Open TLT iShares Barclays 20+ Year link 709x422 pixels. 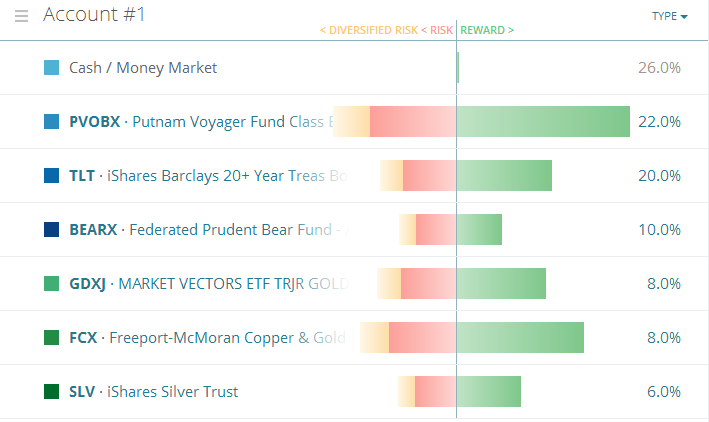coord(200,176)
